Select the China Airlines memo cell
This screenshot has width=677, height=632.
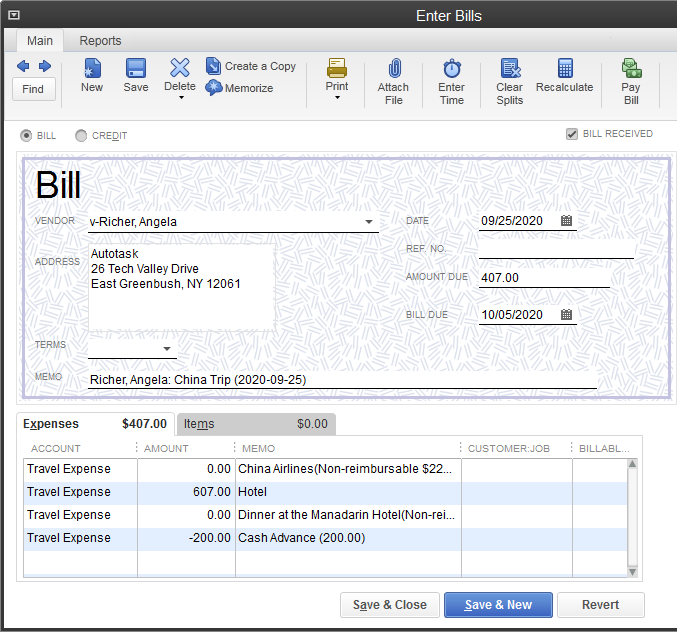coord(348,469)
